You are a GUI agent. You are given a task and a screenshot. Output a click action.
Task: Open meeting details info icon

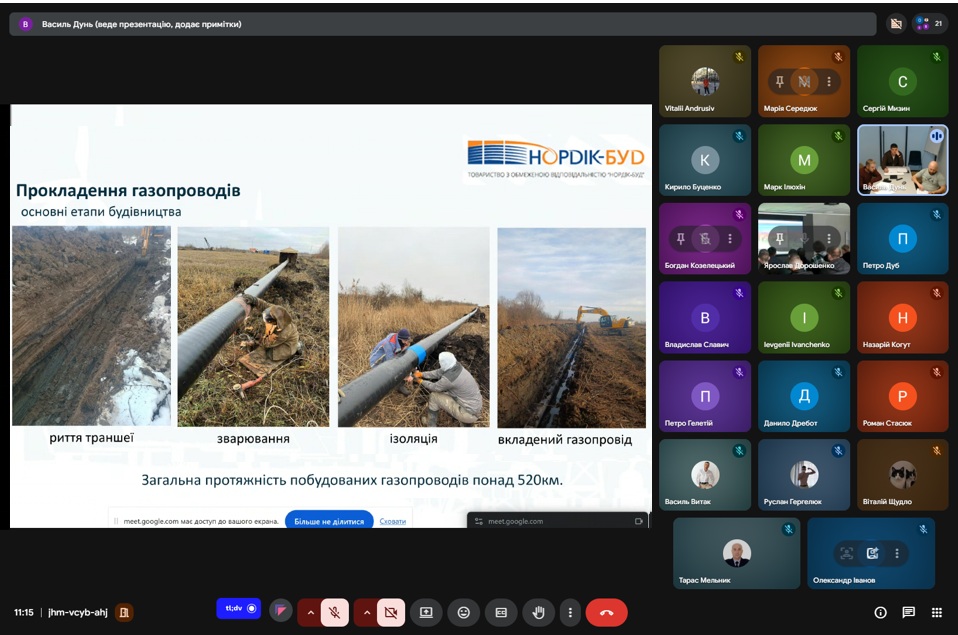point(880,612)
